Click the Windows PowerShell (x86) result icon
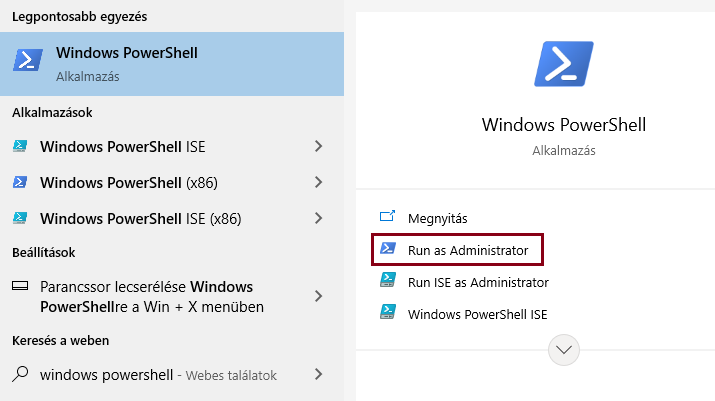 (x=20, y=182)
